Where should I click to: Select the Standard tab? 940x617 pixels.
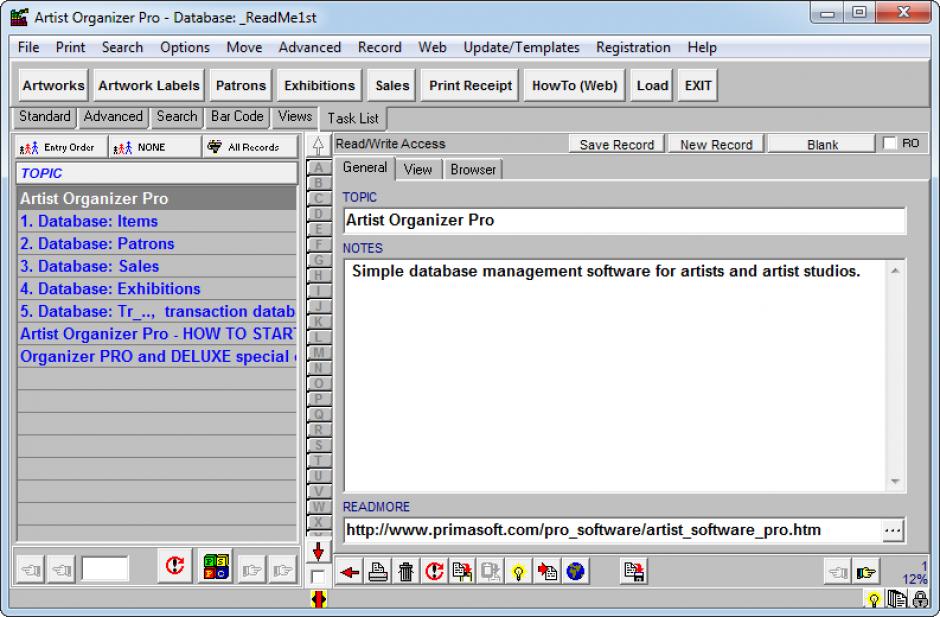44,116
